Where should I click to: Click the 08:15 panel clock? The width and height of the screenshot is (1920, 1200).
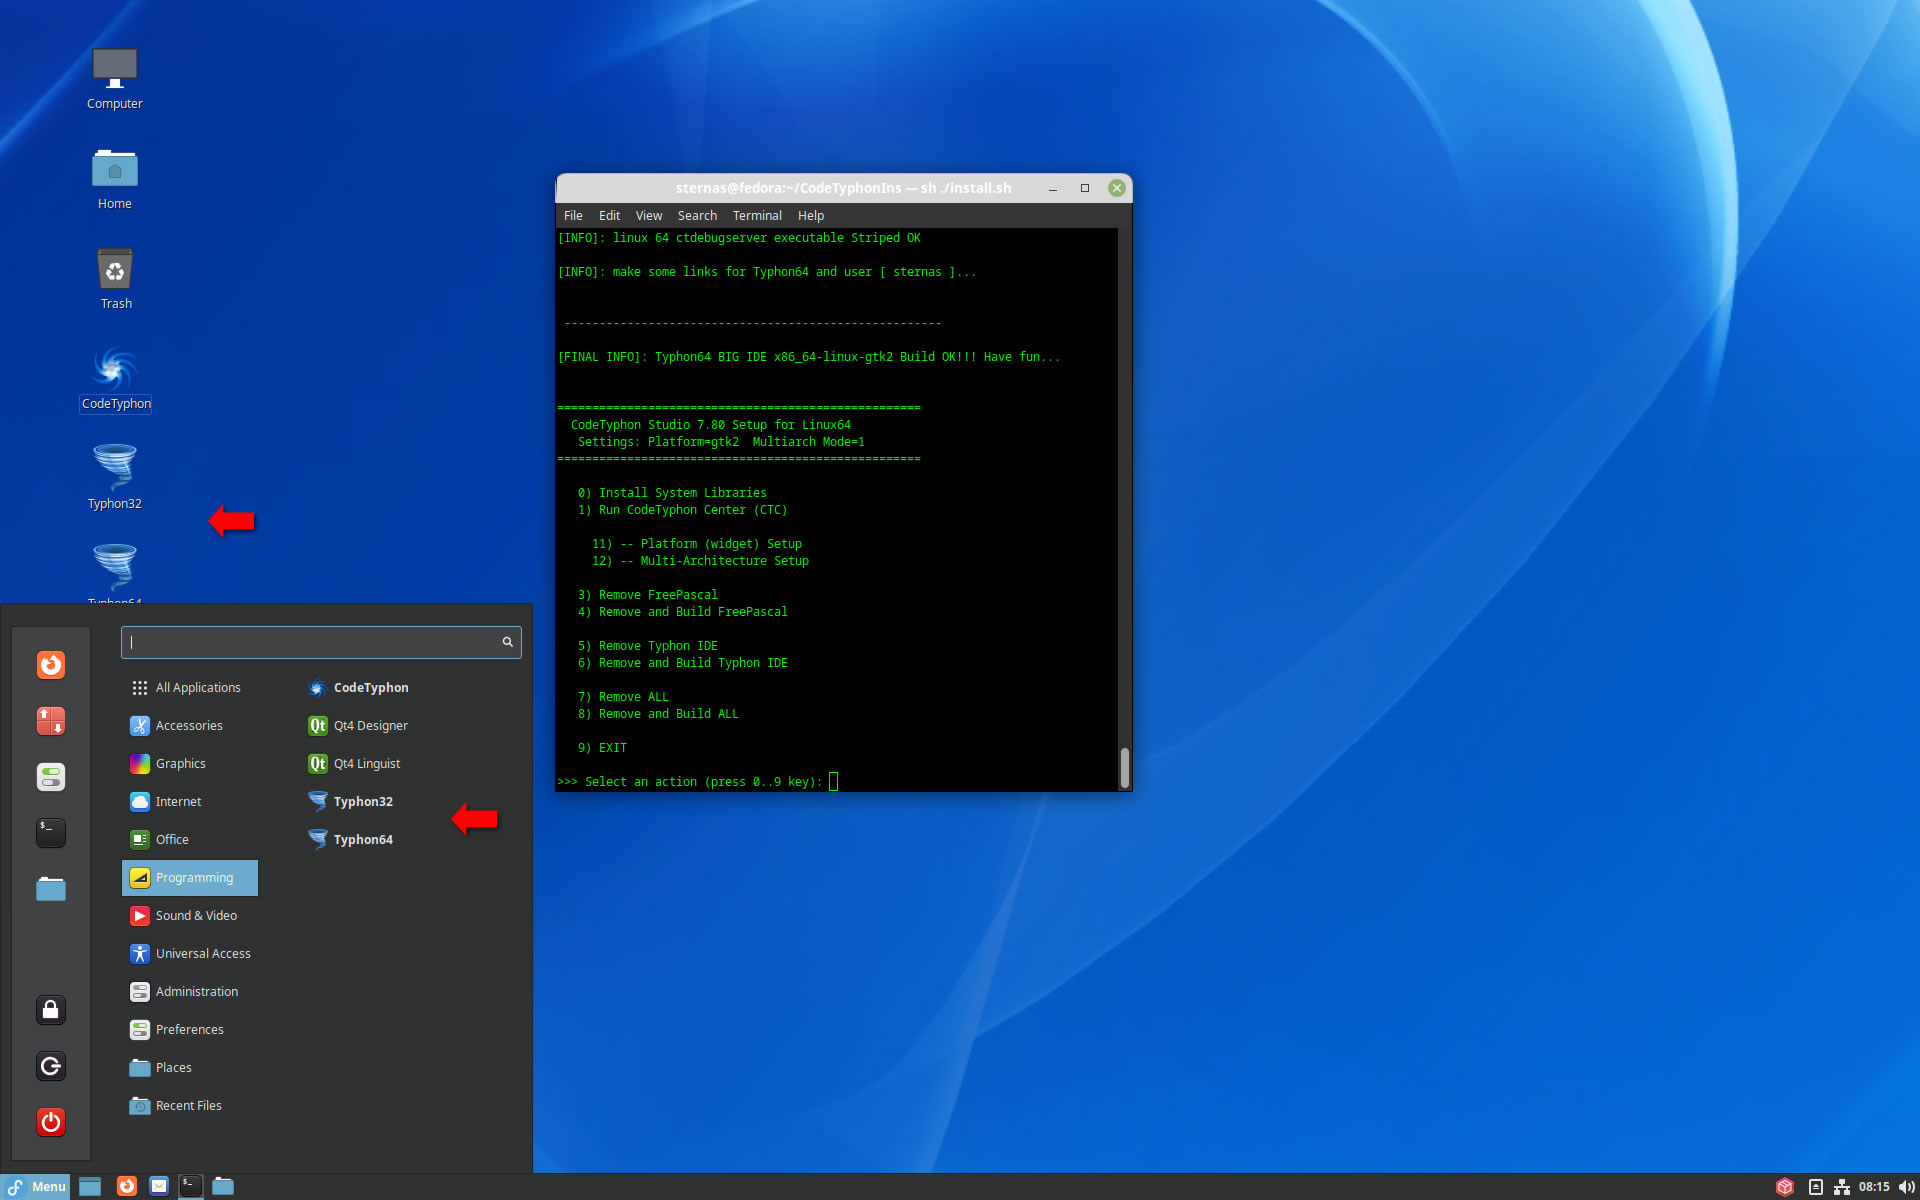tap(1874, 1187)
